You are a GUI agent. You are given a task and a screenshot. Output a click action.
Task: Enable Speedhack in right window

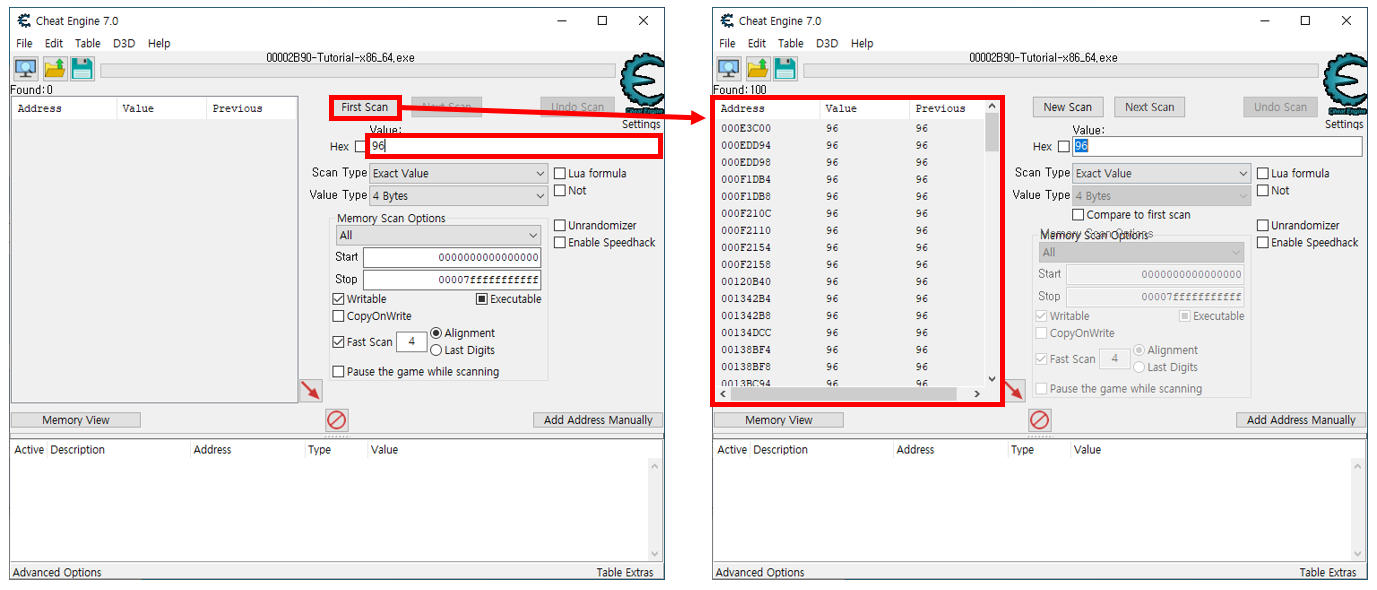click(1263, 242)
